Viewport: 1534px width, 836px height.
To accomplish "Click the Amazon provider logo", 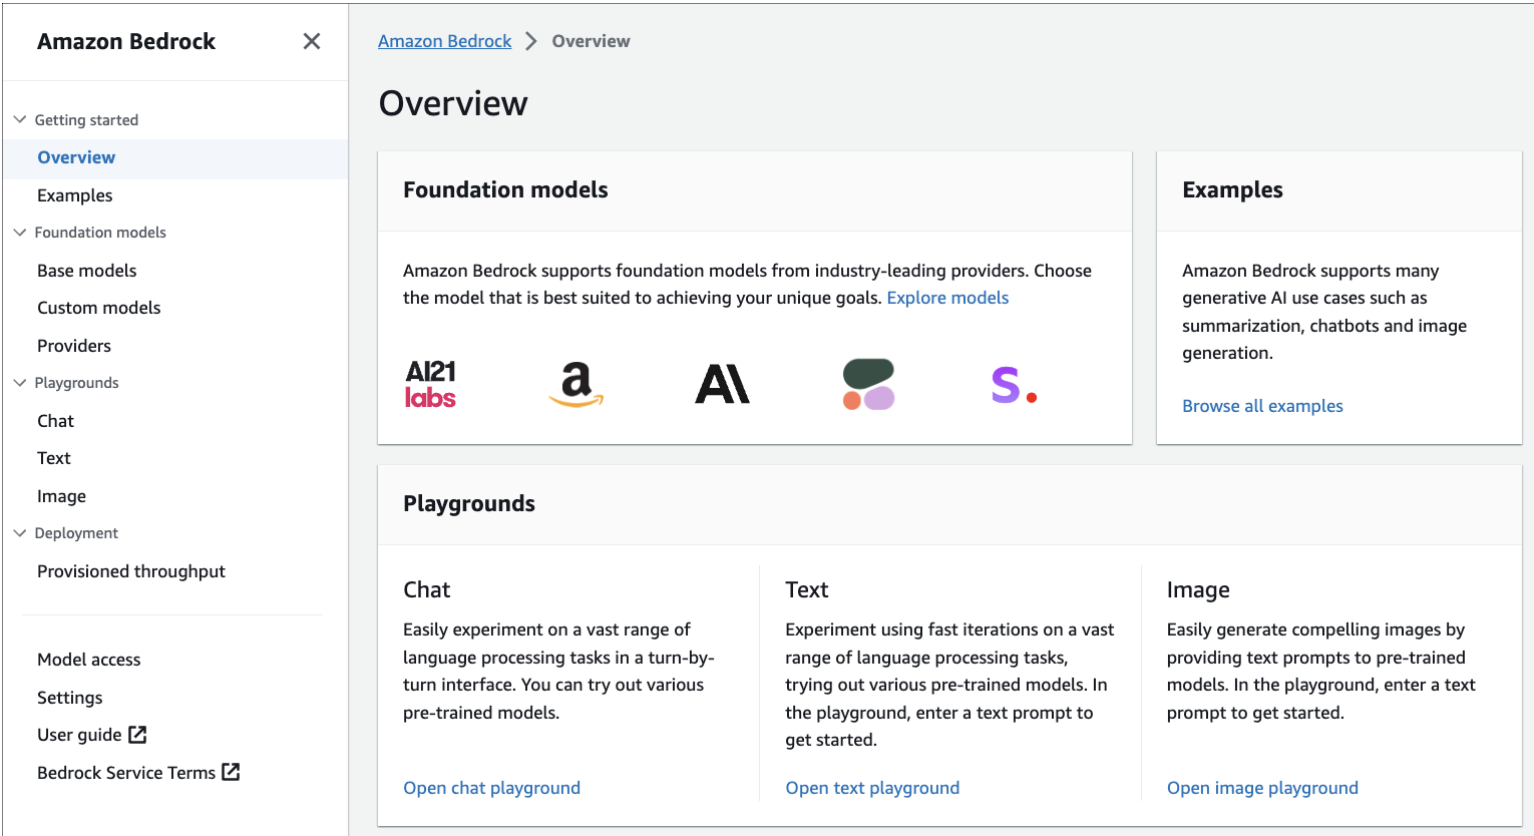I will 576,384.
